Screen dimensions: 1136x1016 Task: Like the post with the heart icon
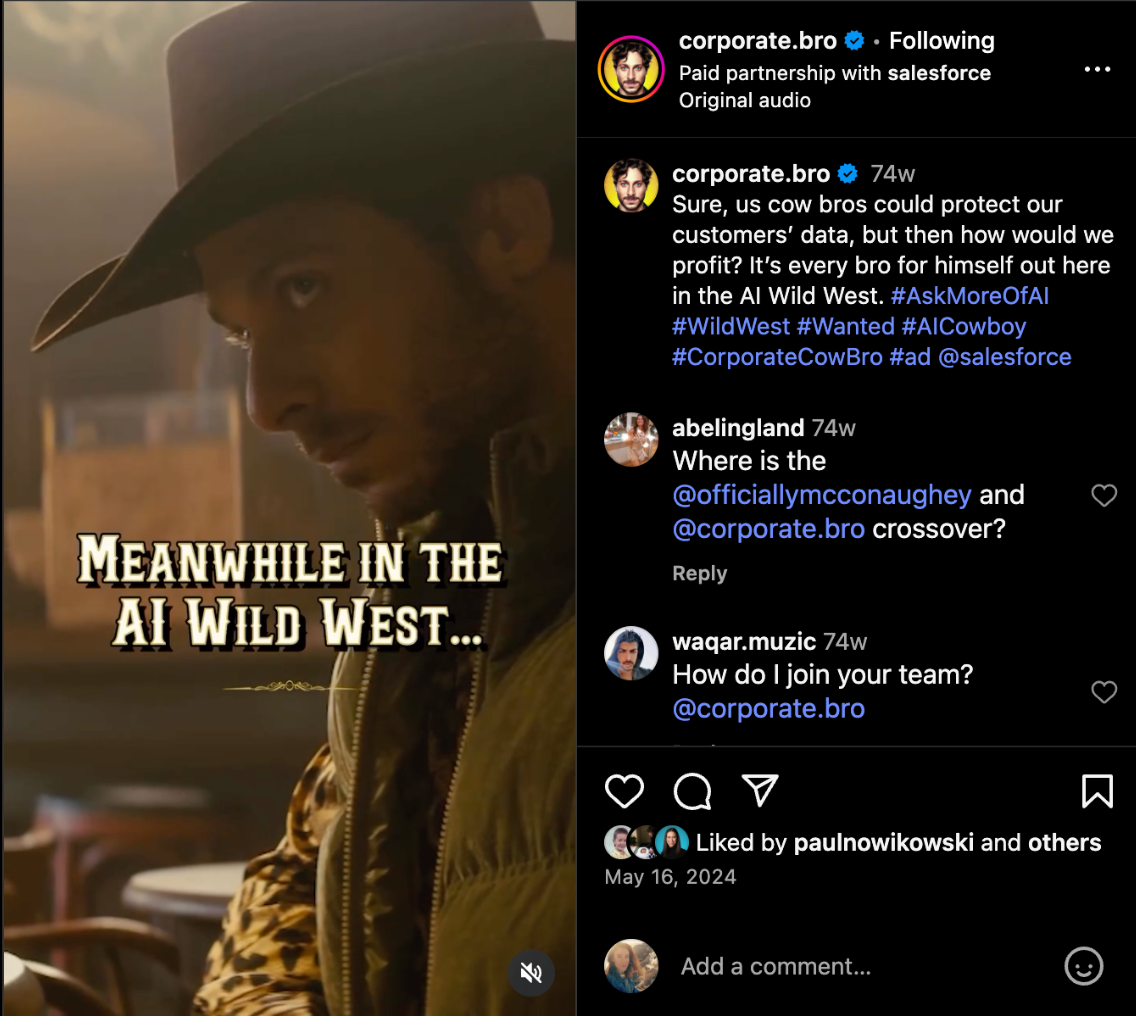(x=625, y=791)
